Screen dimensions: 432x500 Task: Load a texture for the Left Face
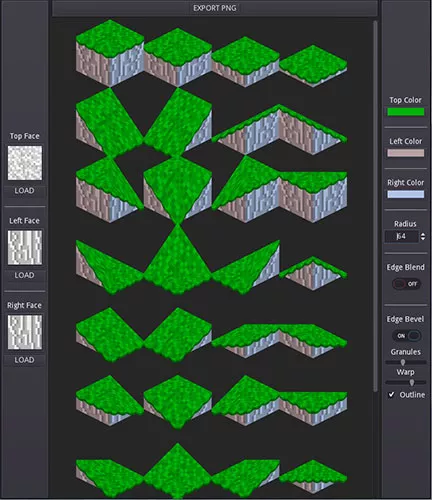(24, 275)
